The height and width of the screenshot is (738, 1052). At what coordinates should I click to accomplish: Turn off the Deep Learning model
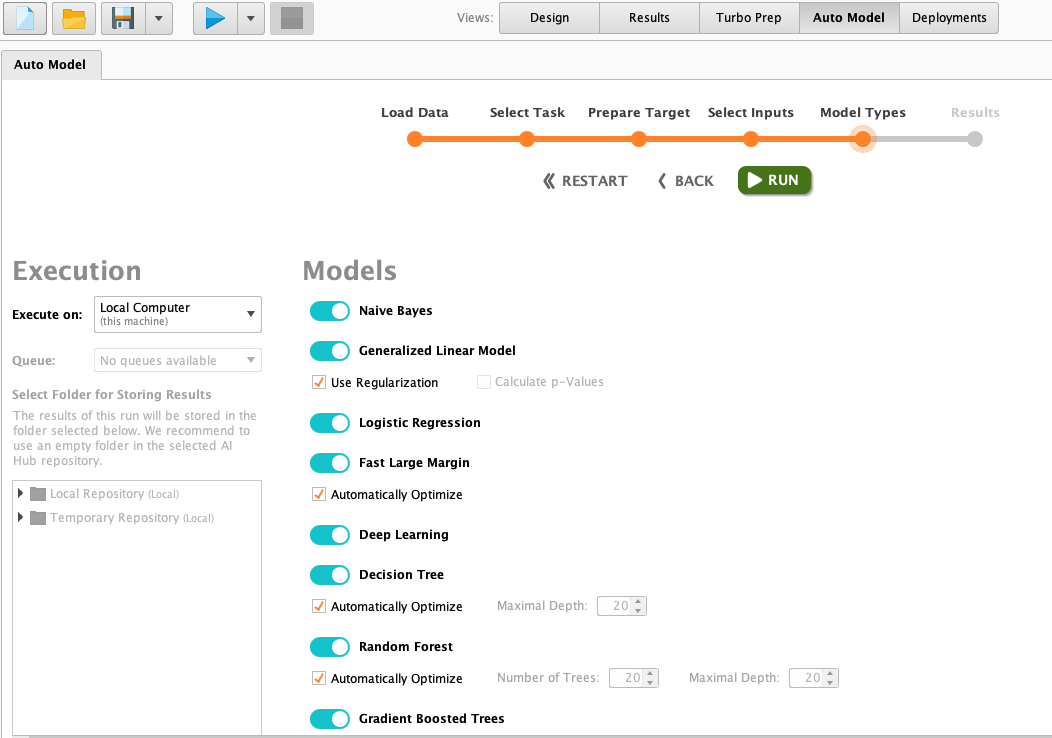pos(329,535)
